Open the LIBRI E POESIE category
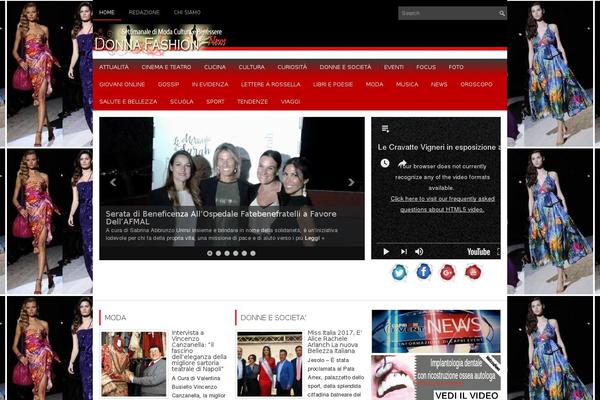The image size is (600, 400). point(333,84)
